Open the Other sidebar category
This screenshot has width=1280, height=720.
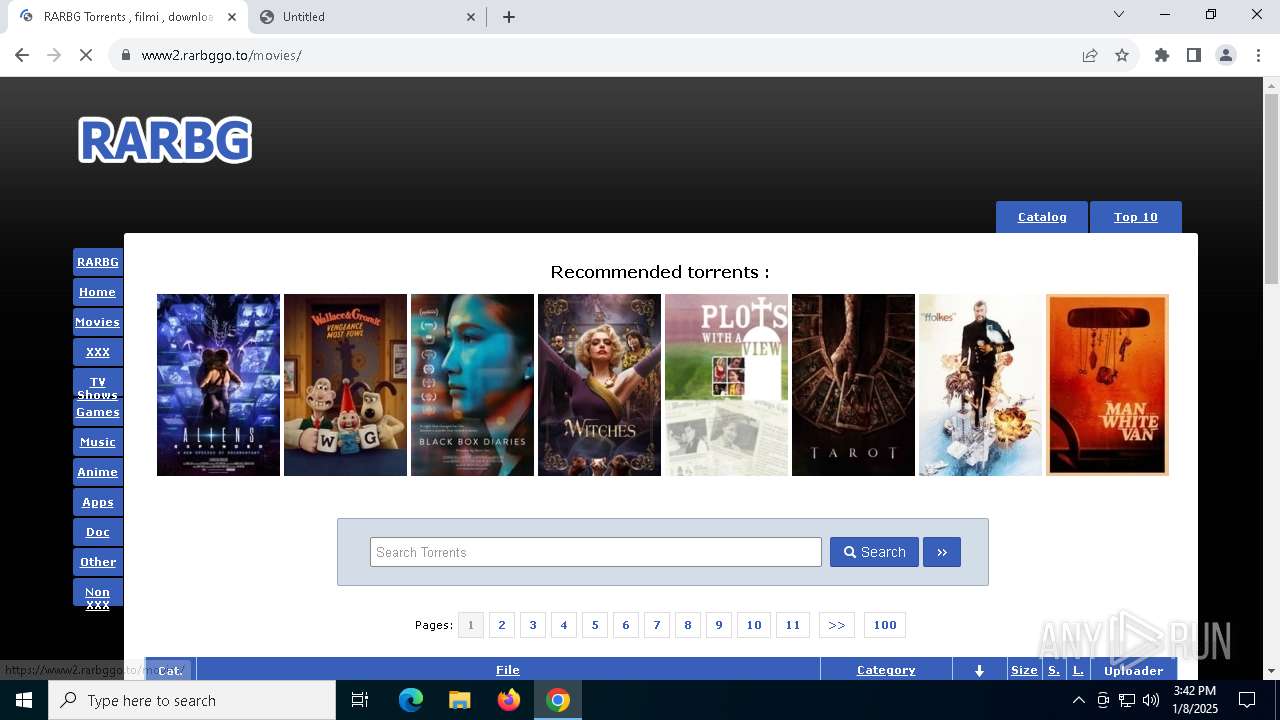[x=98, y=562]
